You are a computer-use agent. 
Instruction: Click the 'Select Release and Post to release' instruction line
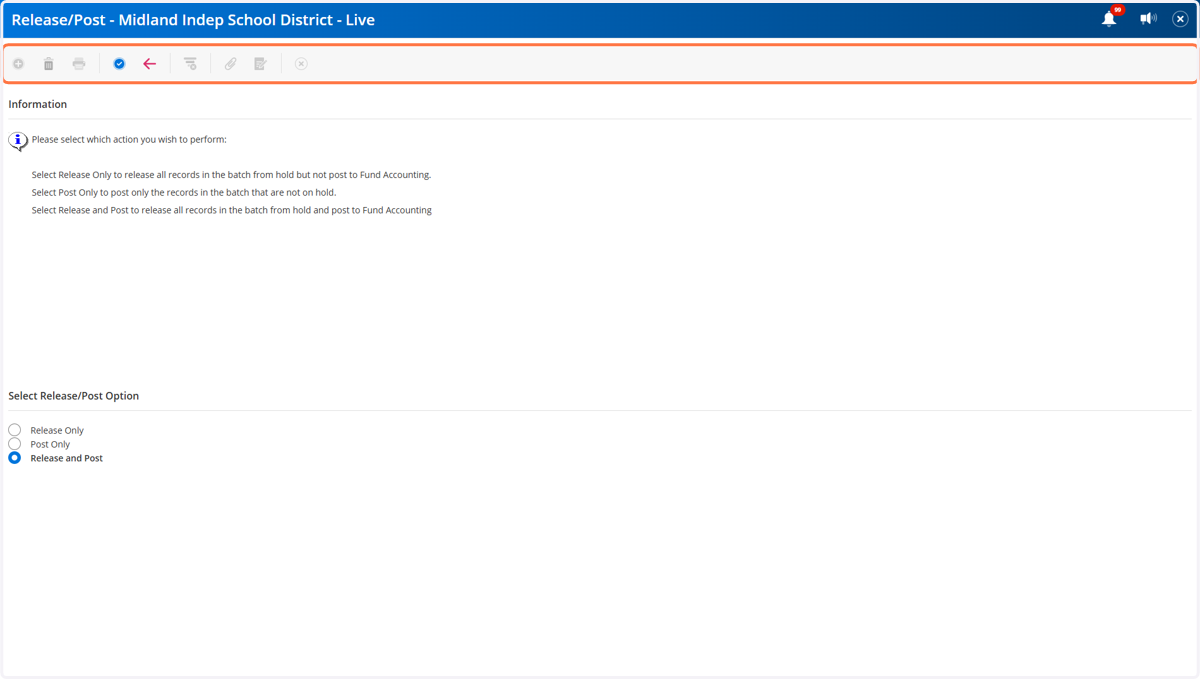[x=232, y=210]
